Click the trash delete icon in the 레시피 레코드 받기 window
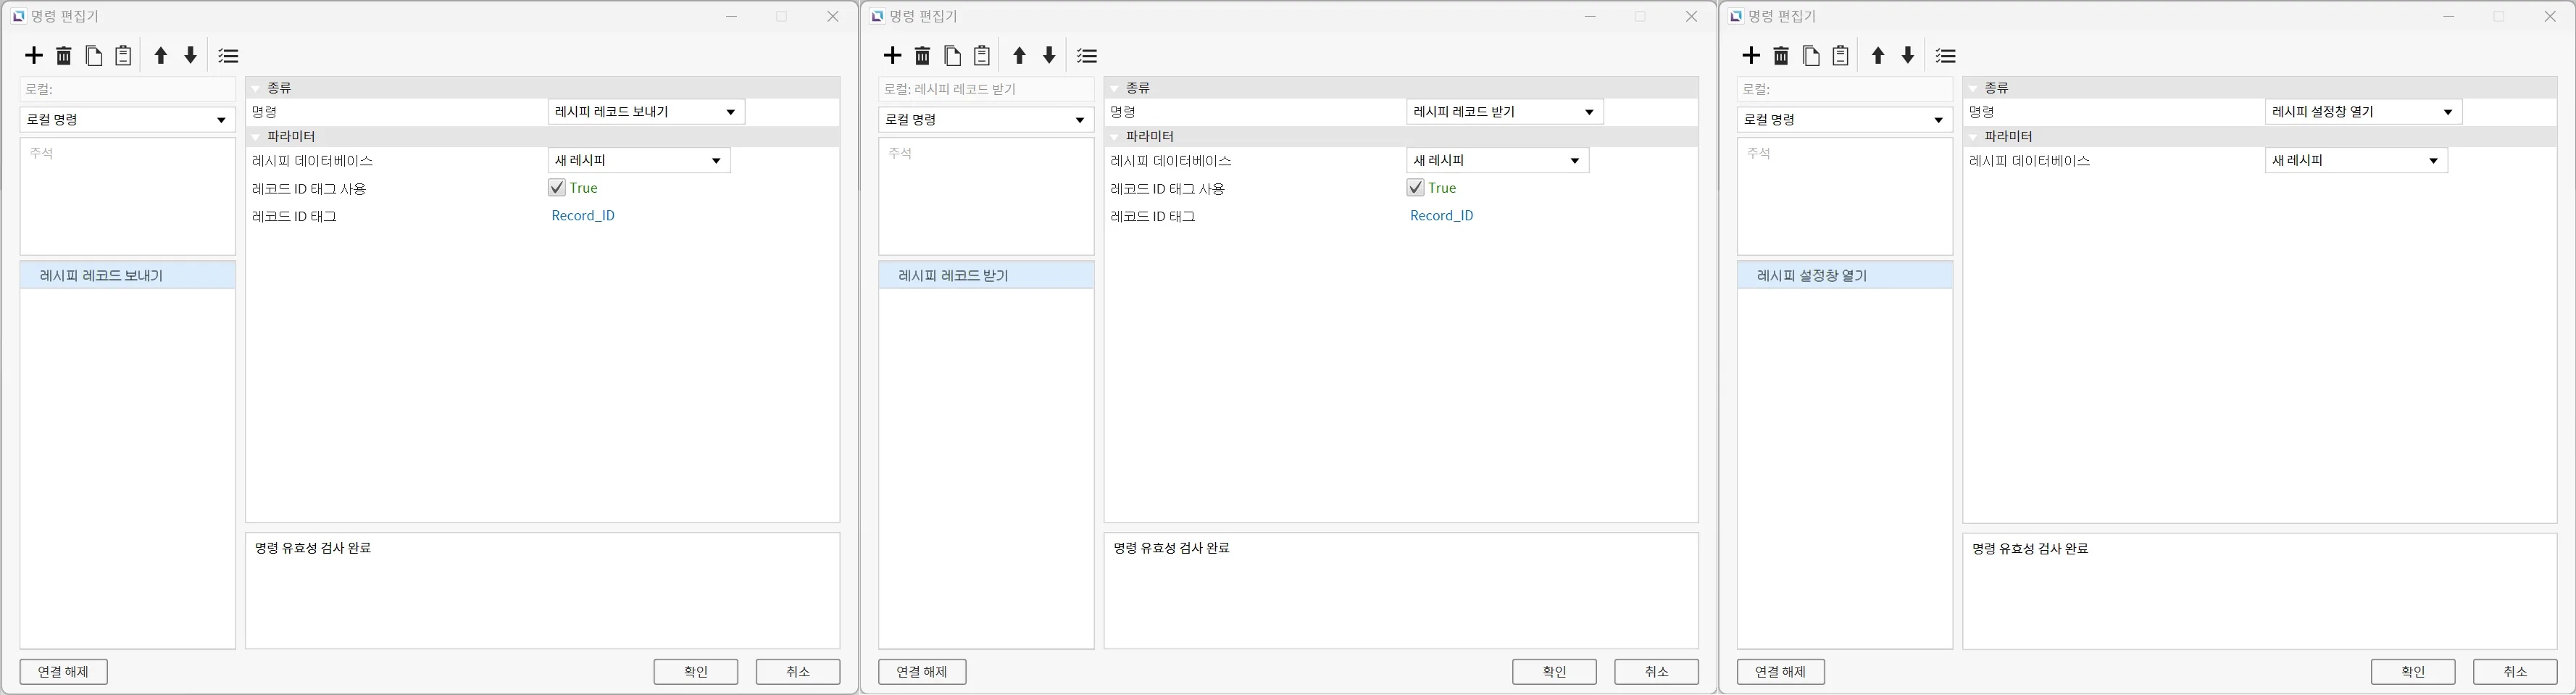2576x695 pixels. coord(922,56)
